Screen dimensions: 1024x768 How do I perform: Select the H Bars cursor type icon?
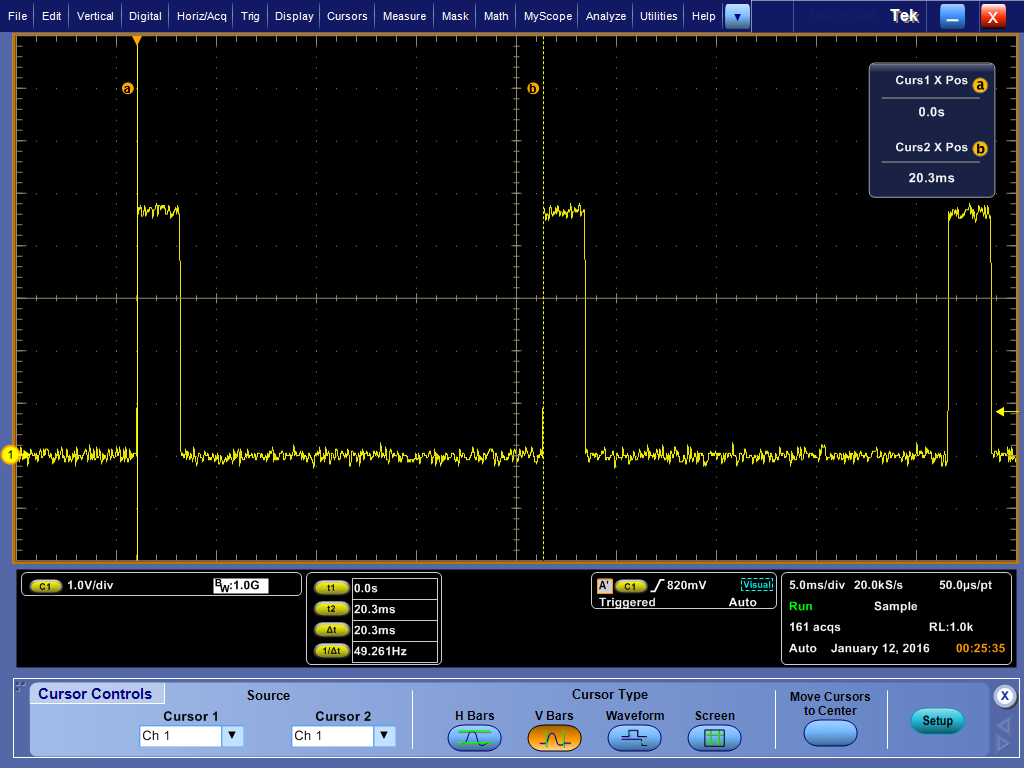click(474, 738)
